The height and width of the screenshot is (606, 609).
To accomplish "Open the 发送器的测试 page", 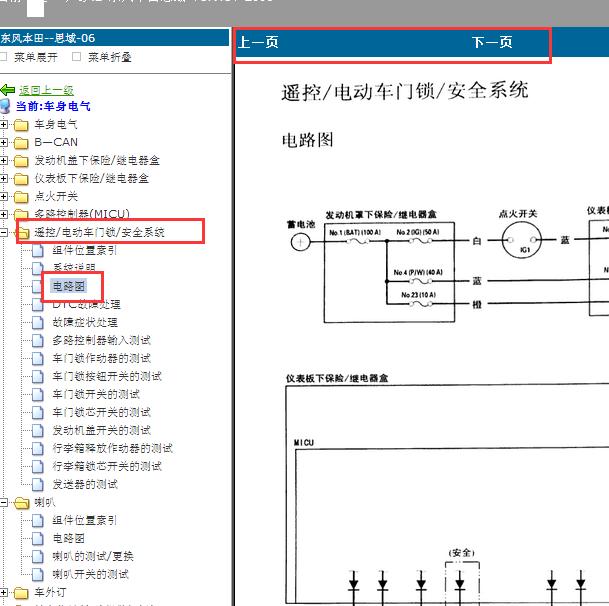I will (x=85, y=484).
